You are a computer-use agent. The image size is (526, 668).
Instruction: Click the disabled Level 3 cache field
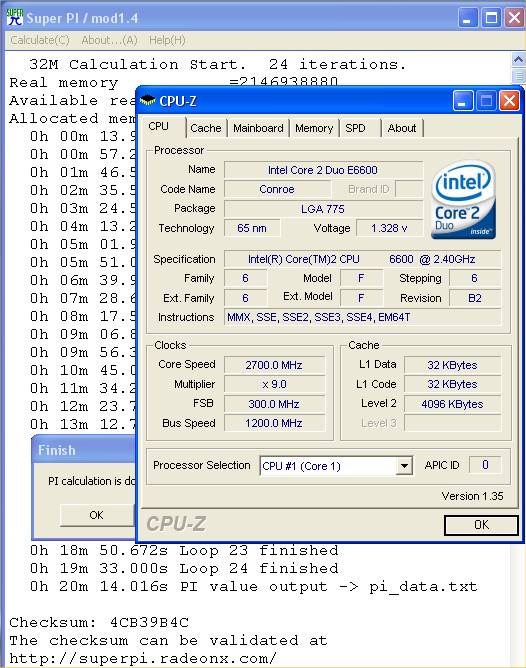(x=452, y=423)
